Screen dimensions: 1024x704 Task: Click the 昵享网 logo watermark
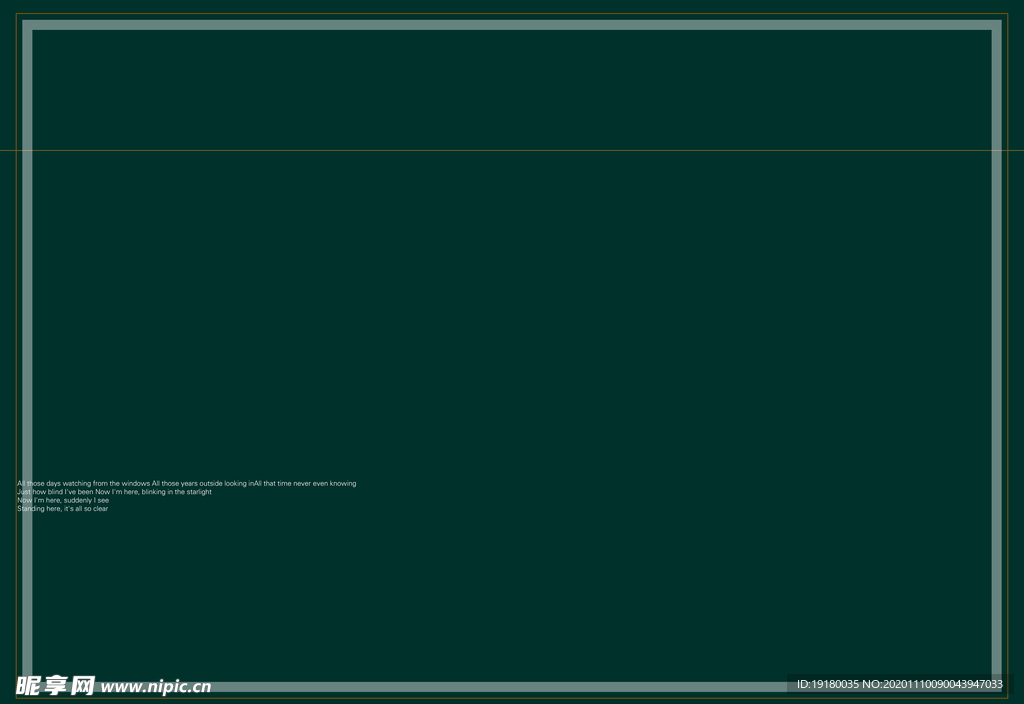pyautogui.click(x=56, y=686)
